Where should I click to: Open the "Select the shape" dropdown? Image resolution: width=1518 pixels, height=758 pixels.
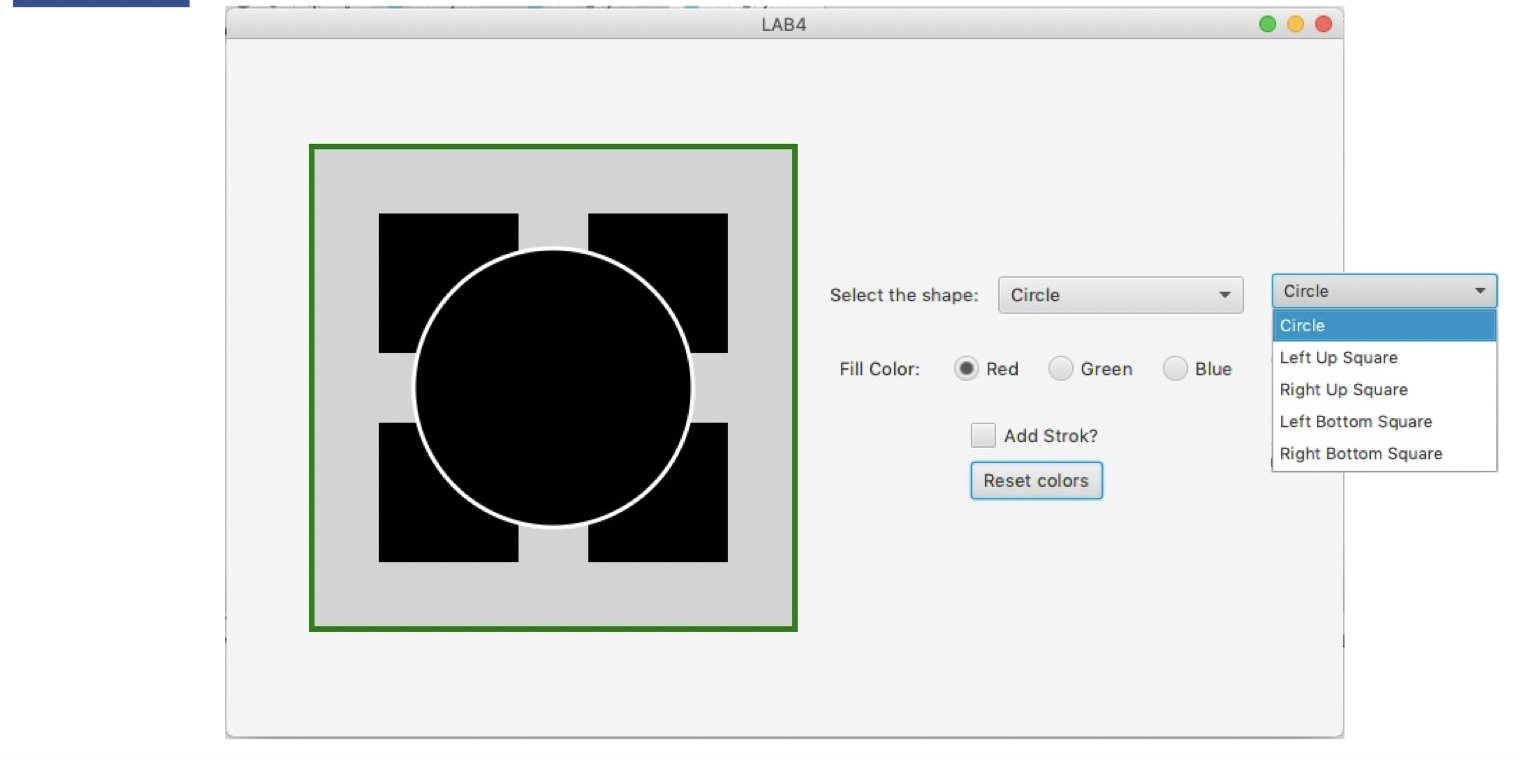(1119, 294)
